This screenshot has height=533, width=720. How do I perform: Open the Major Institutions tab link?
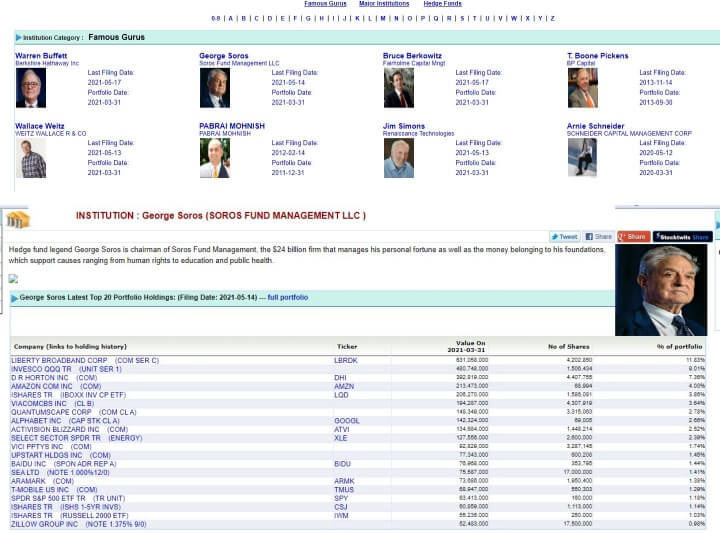(x=384, y=4)
